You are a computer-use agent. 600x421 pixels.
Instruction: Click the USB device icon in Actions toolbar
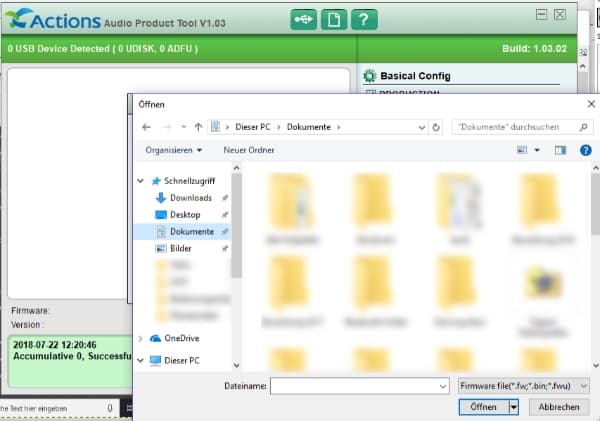click(x=303, y=19)
